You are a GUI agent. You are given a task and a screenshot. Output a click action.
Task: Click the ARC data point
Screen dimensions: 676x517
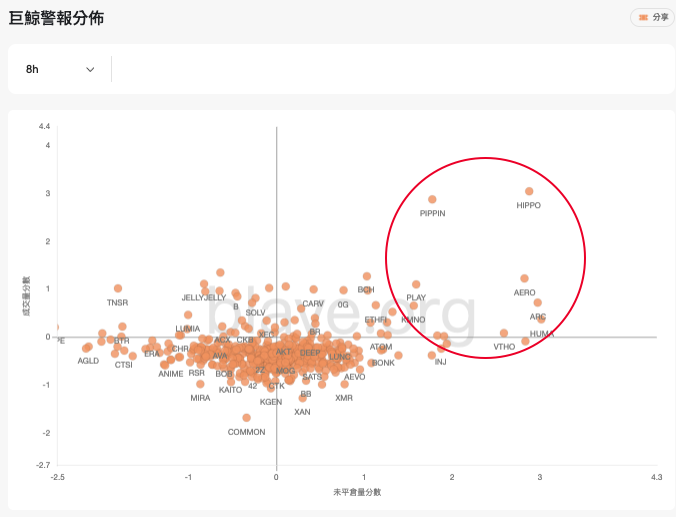(x=537, y=303)
